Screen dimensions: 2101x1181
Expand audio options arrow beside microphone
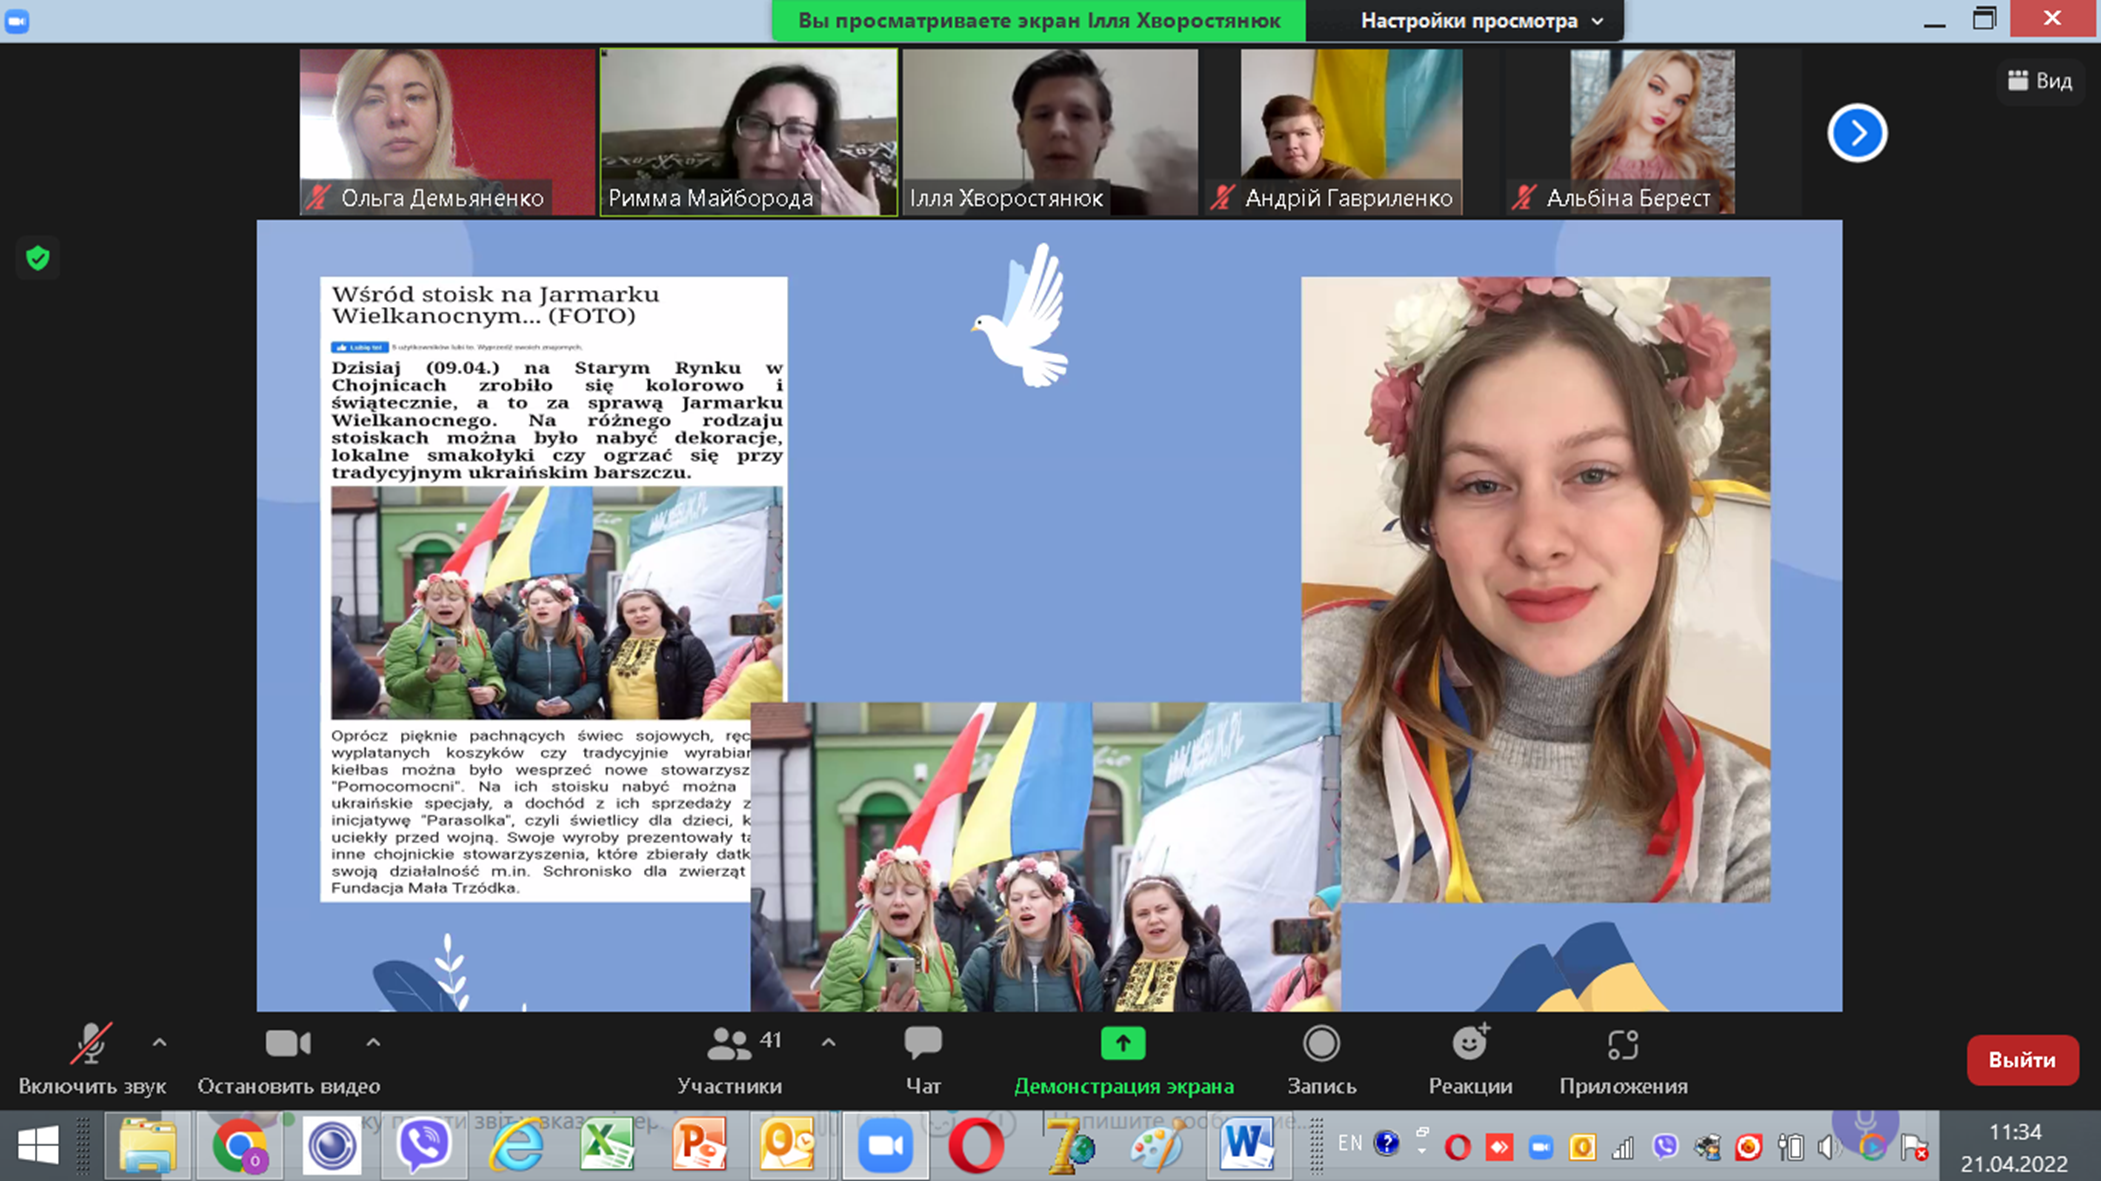tap(160, 1042)
